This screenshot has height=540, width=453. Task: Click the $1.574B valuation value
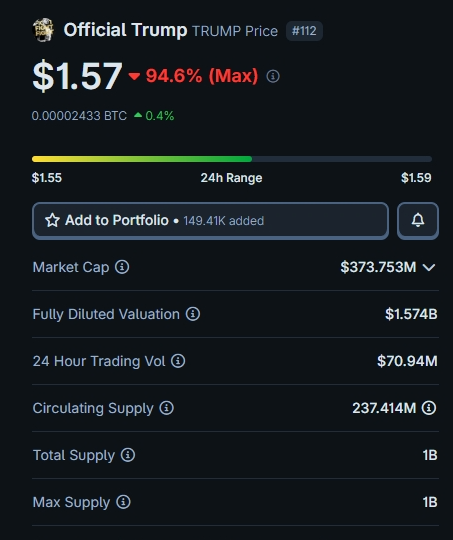[411, 314]
